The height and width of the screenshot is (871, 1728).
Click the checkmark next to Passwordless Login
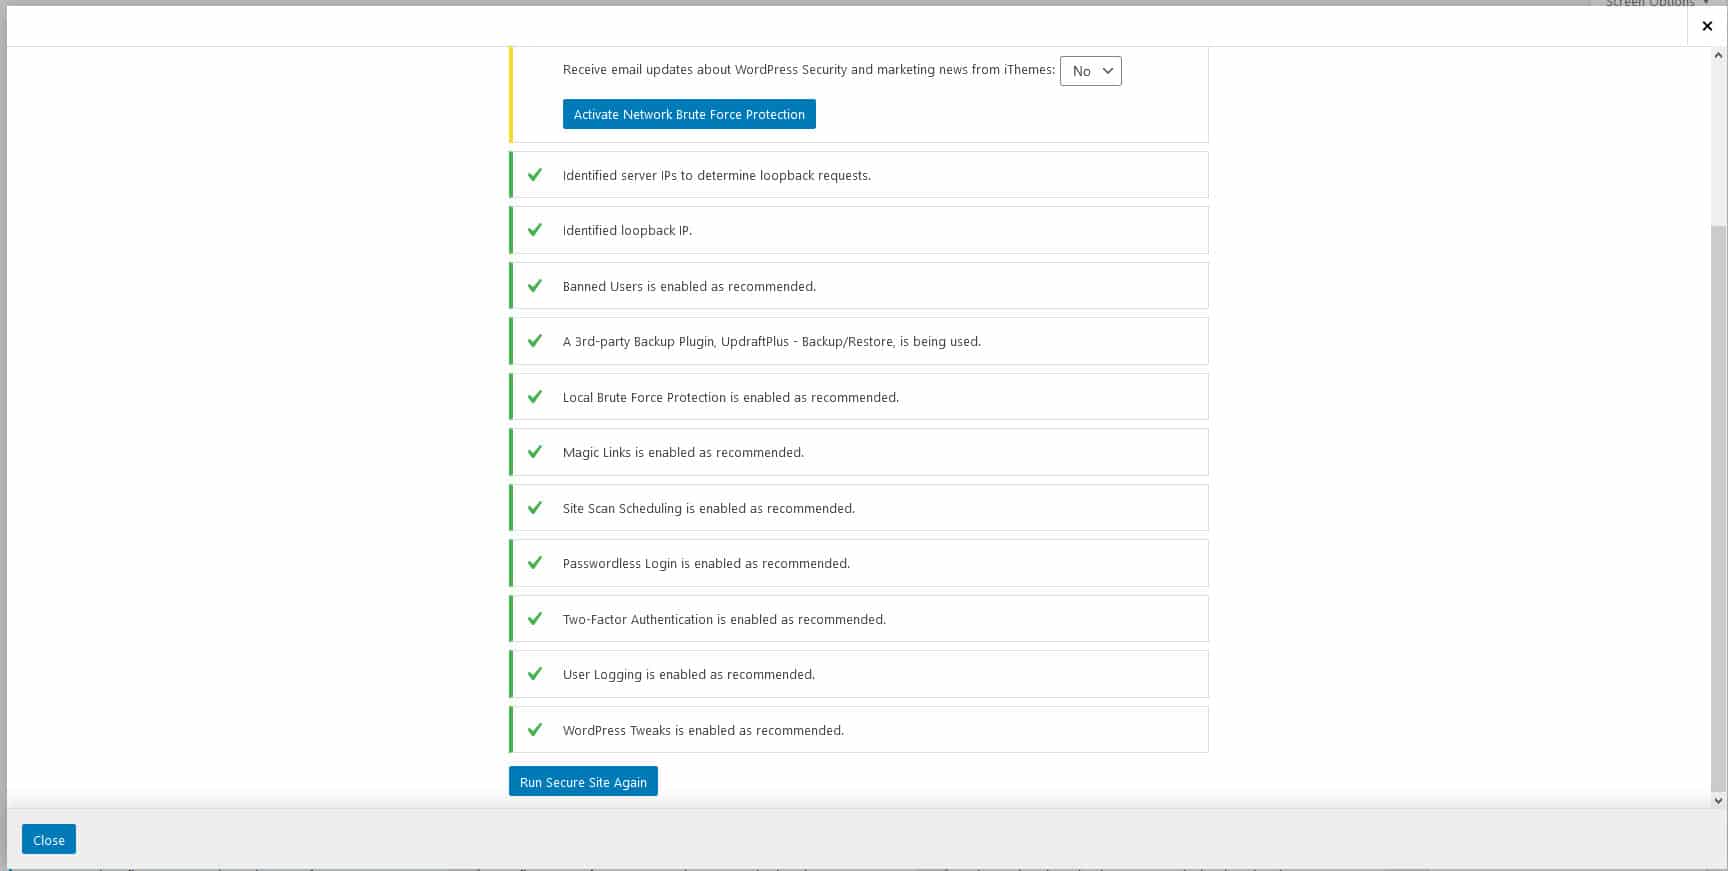tap(535, 563)
